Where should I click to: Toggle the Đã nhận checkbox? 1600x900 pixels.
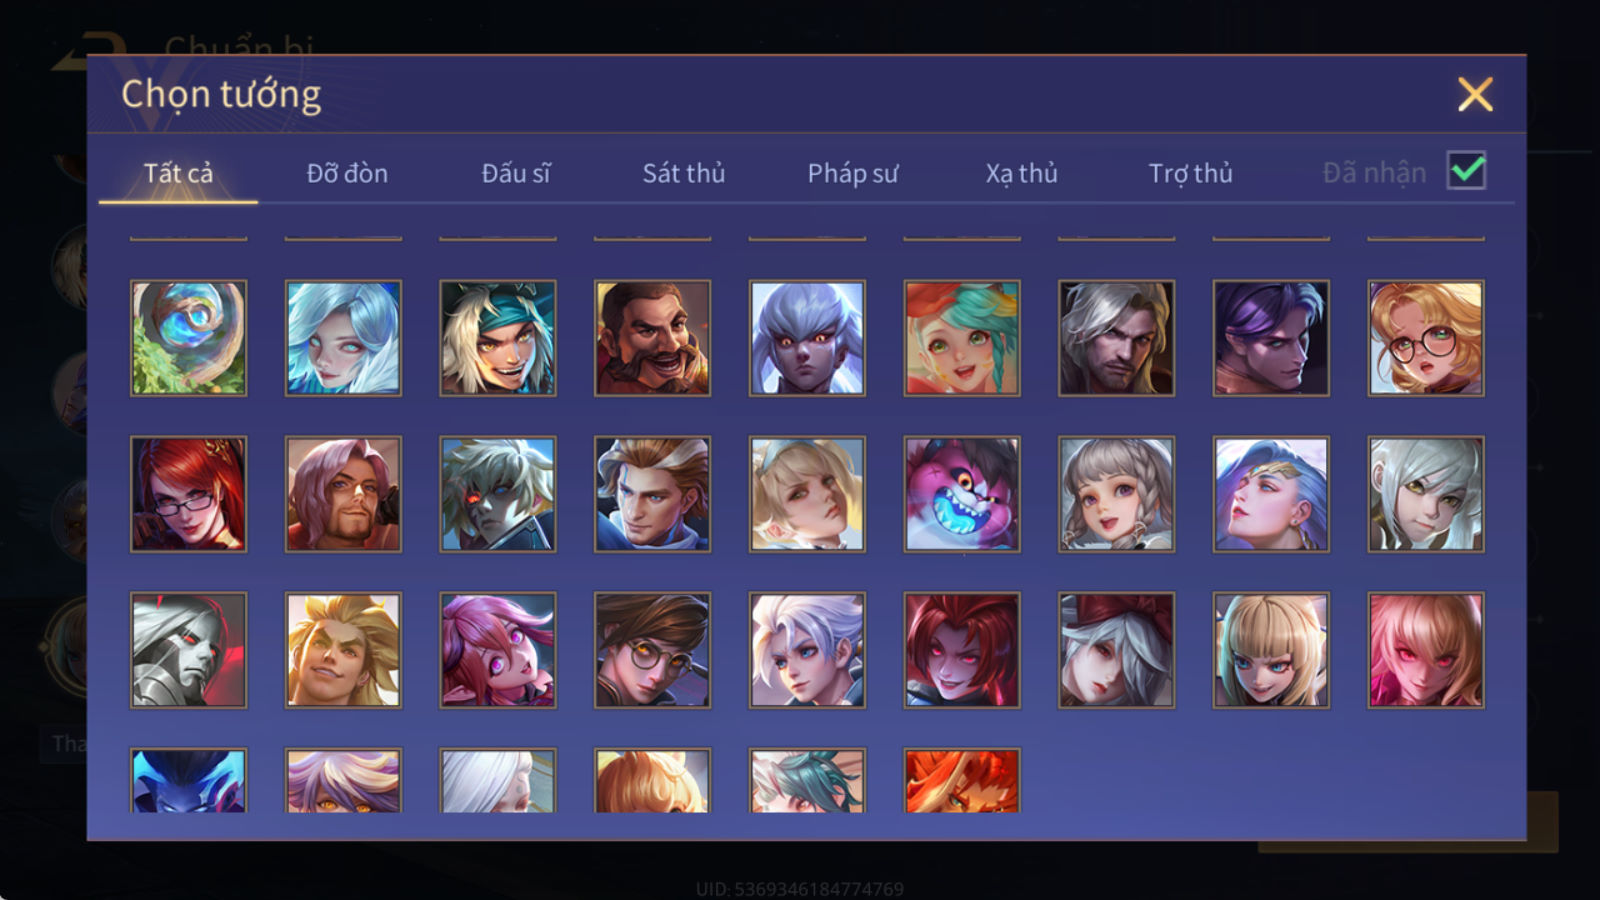click(1467, 170)
